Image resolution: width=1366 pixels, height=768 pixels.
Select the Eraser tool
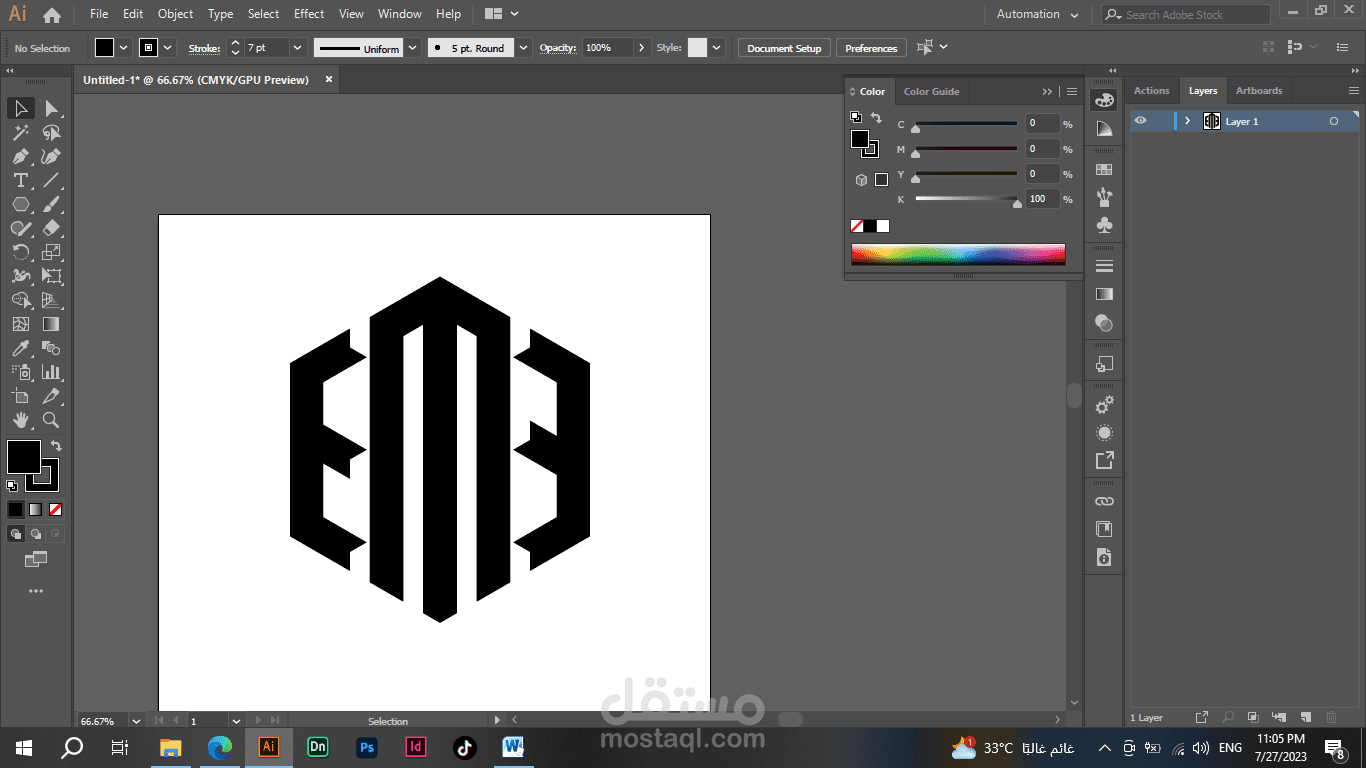click(x=52, y=228)
